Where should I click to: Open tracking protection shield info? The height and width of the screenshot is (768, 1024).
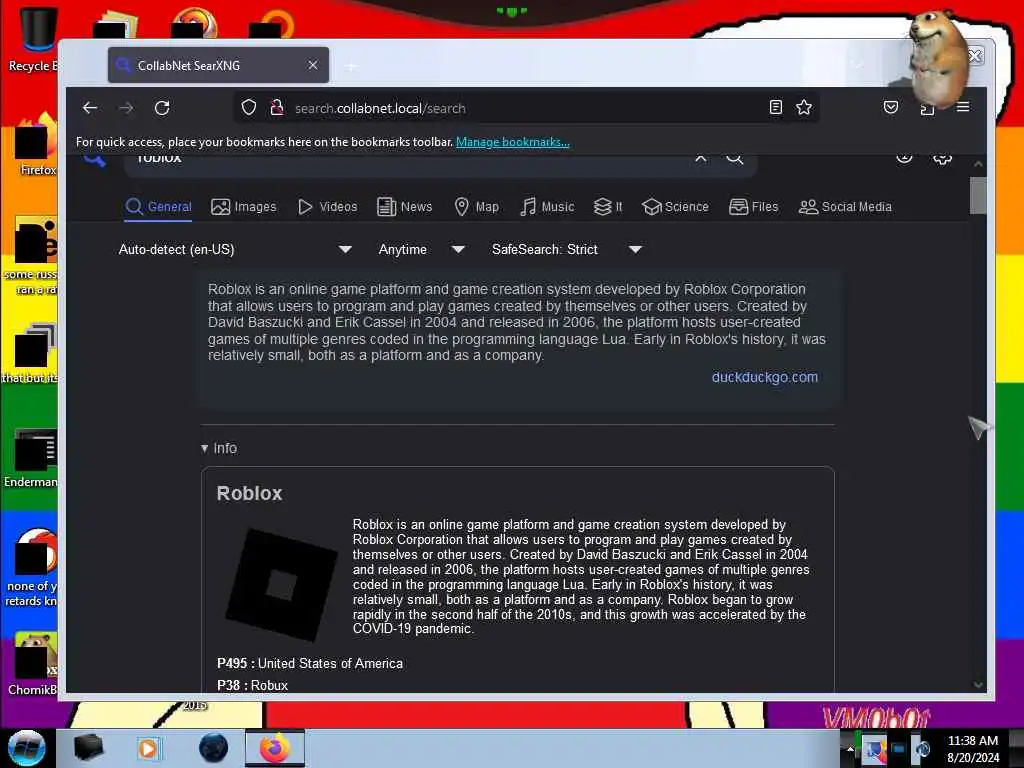pos(249,107)
